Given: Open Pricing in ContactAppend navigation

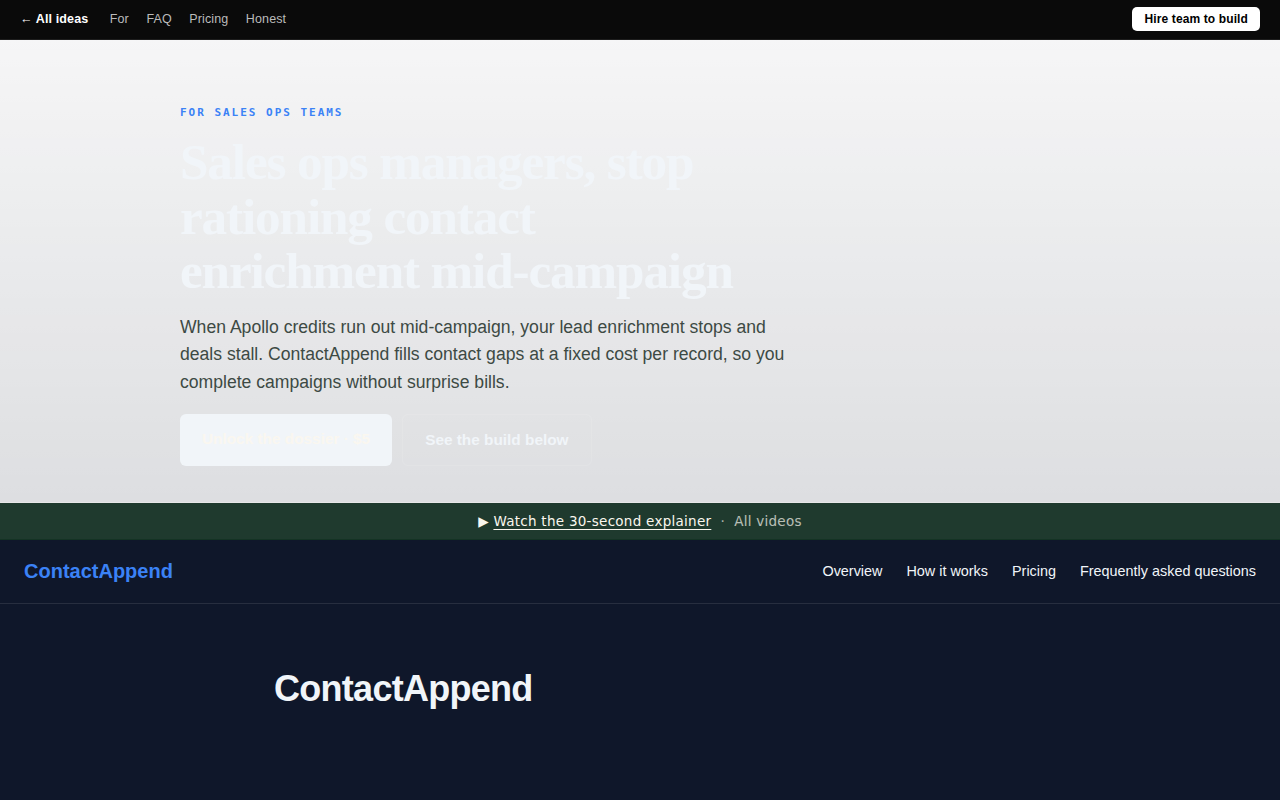Looking at the screenshot, I should click(1034, 571).
